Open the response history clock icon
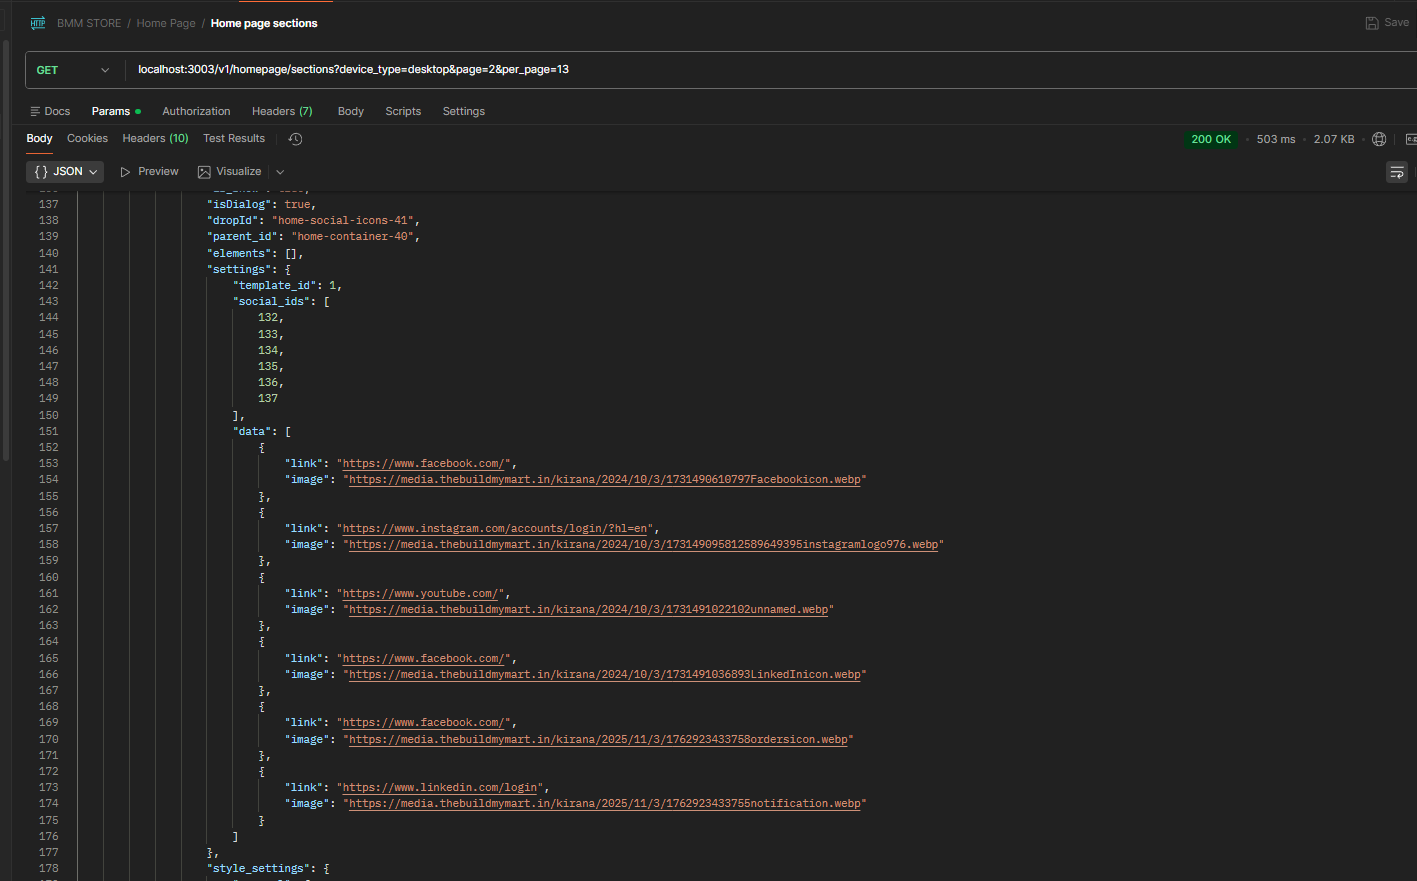The height and width of the screenshot is (881, 1417). (295, 139)
